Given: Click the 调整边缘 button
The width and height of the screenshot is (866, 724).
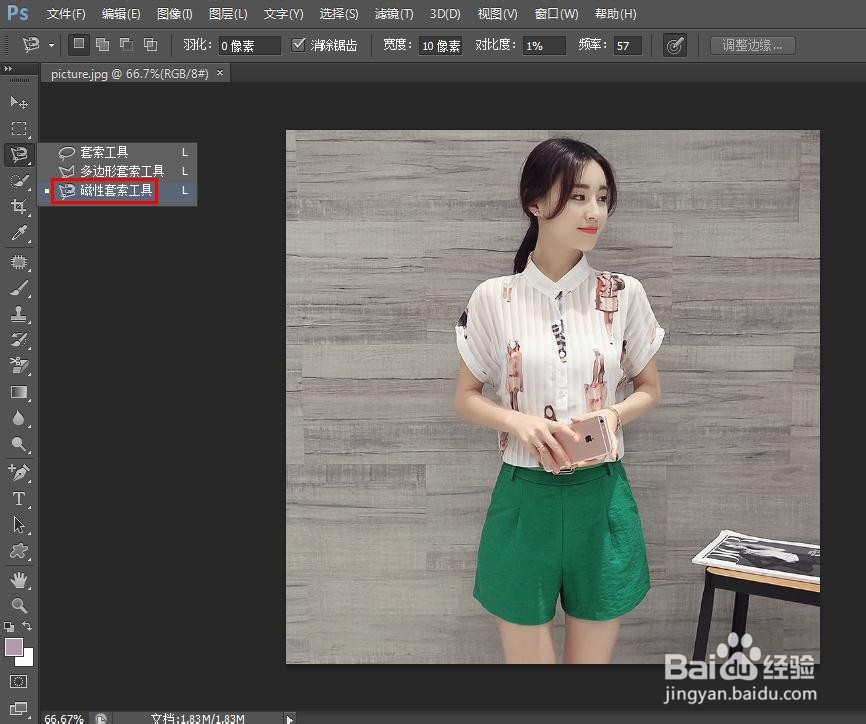Looking at the screenshot, I should click(752, 45).
